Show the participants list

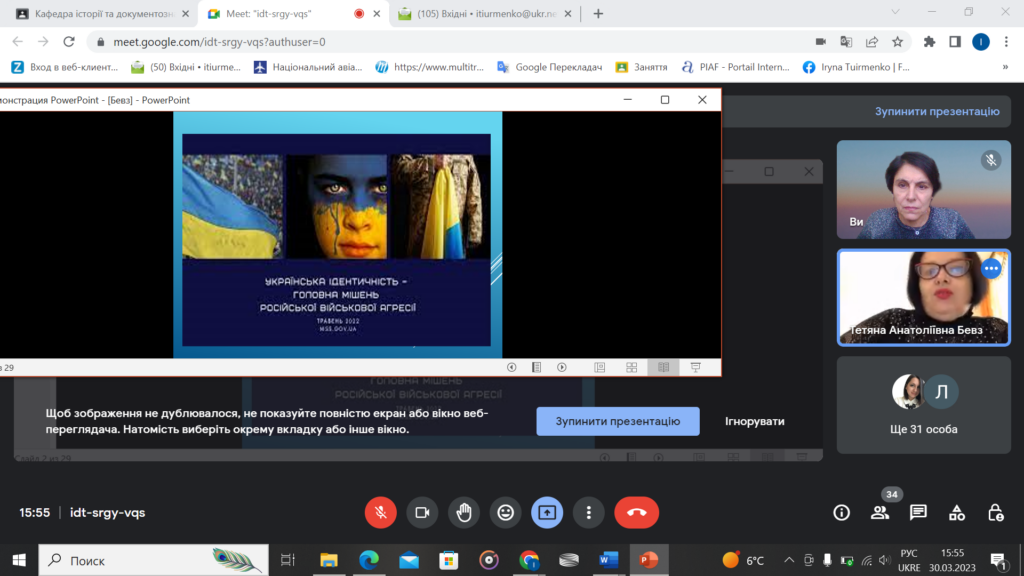[x=880, y=512]
